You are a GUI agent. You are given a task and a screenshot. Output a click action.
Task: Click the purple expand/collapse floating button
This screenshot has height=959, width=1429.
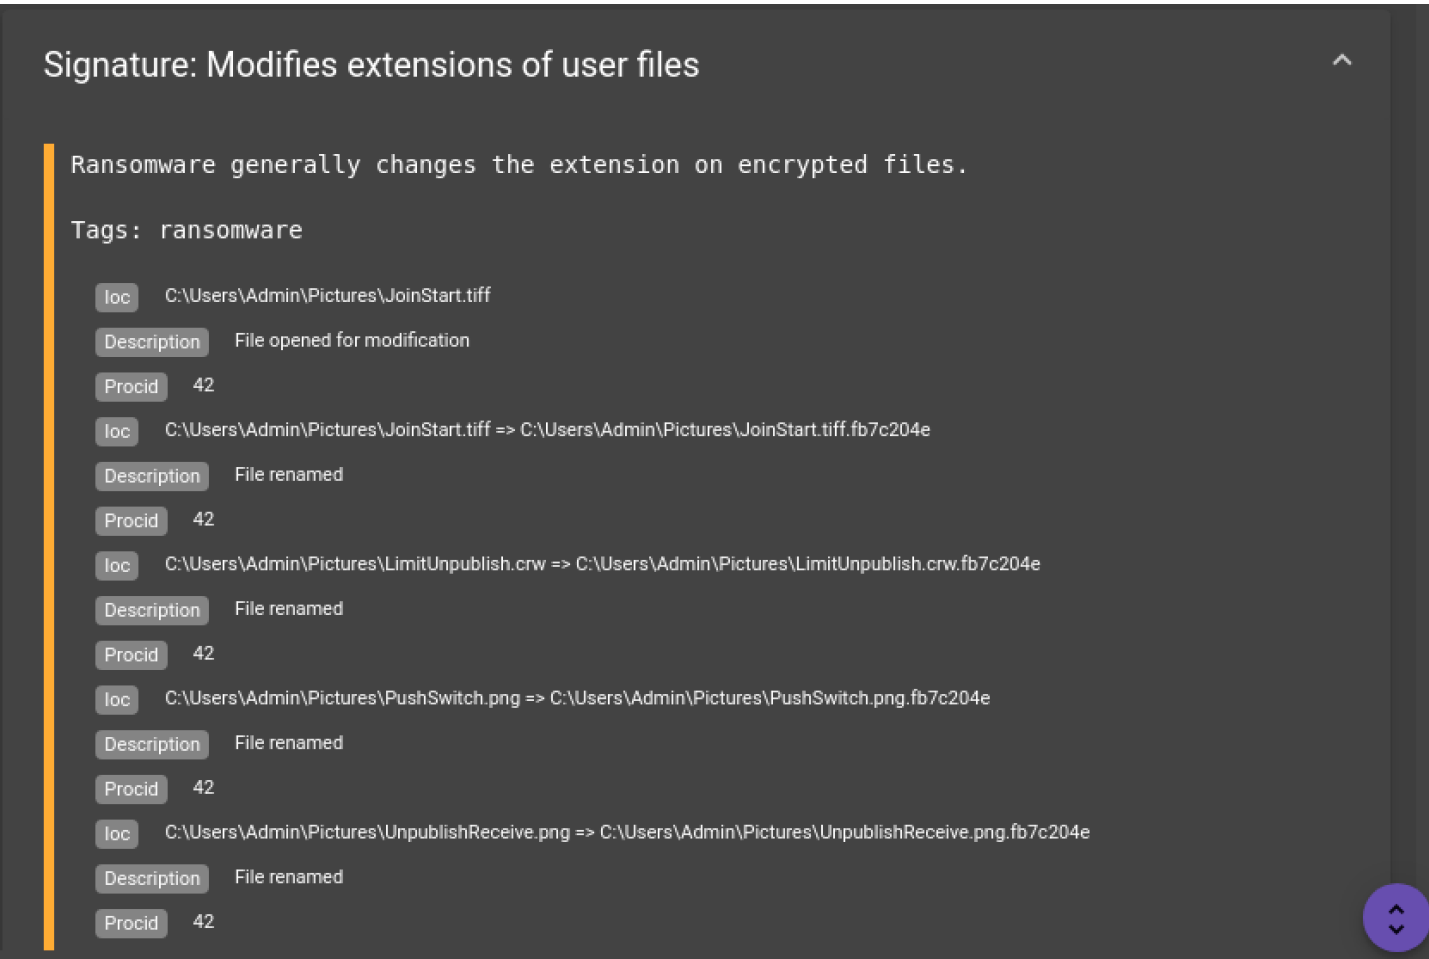pyautogui.click(x=1396, y=917)
